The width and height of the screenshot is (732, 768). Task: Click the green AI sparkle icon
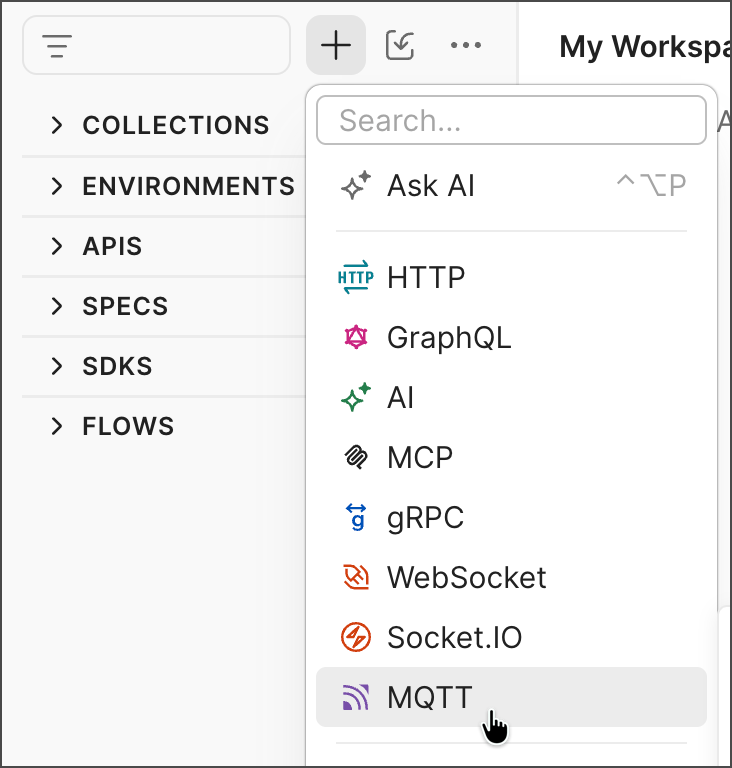356,397
